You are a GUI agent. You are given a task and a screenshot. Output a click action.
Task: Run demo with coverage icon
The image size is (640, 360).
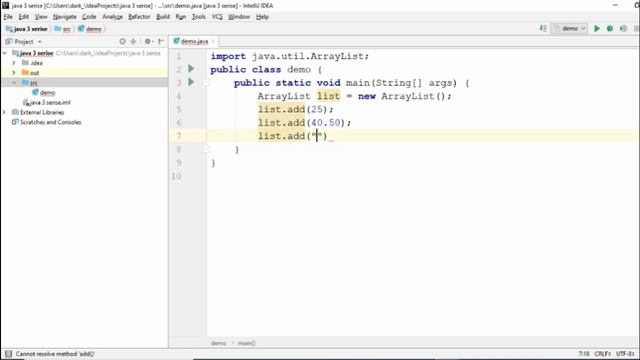623,29
